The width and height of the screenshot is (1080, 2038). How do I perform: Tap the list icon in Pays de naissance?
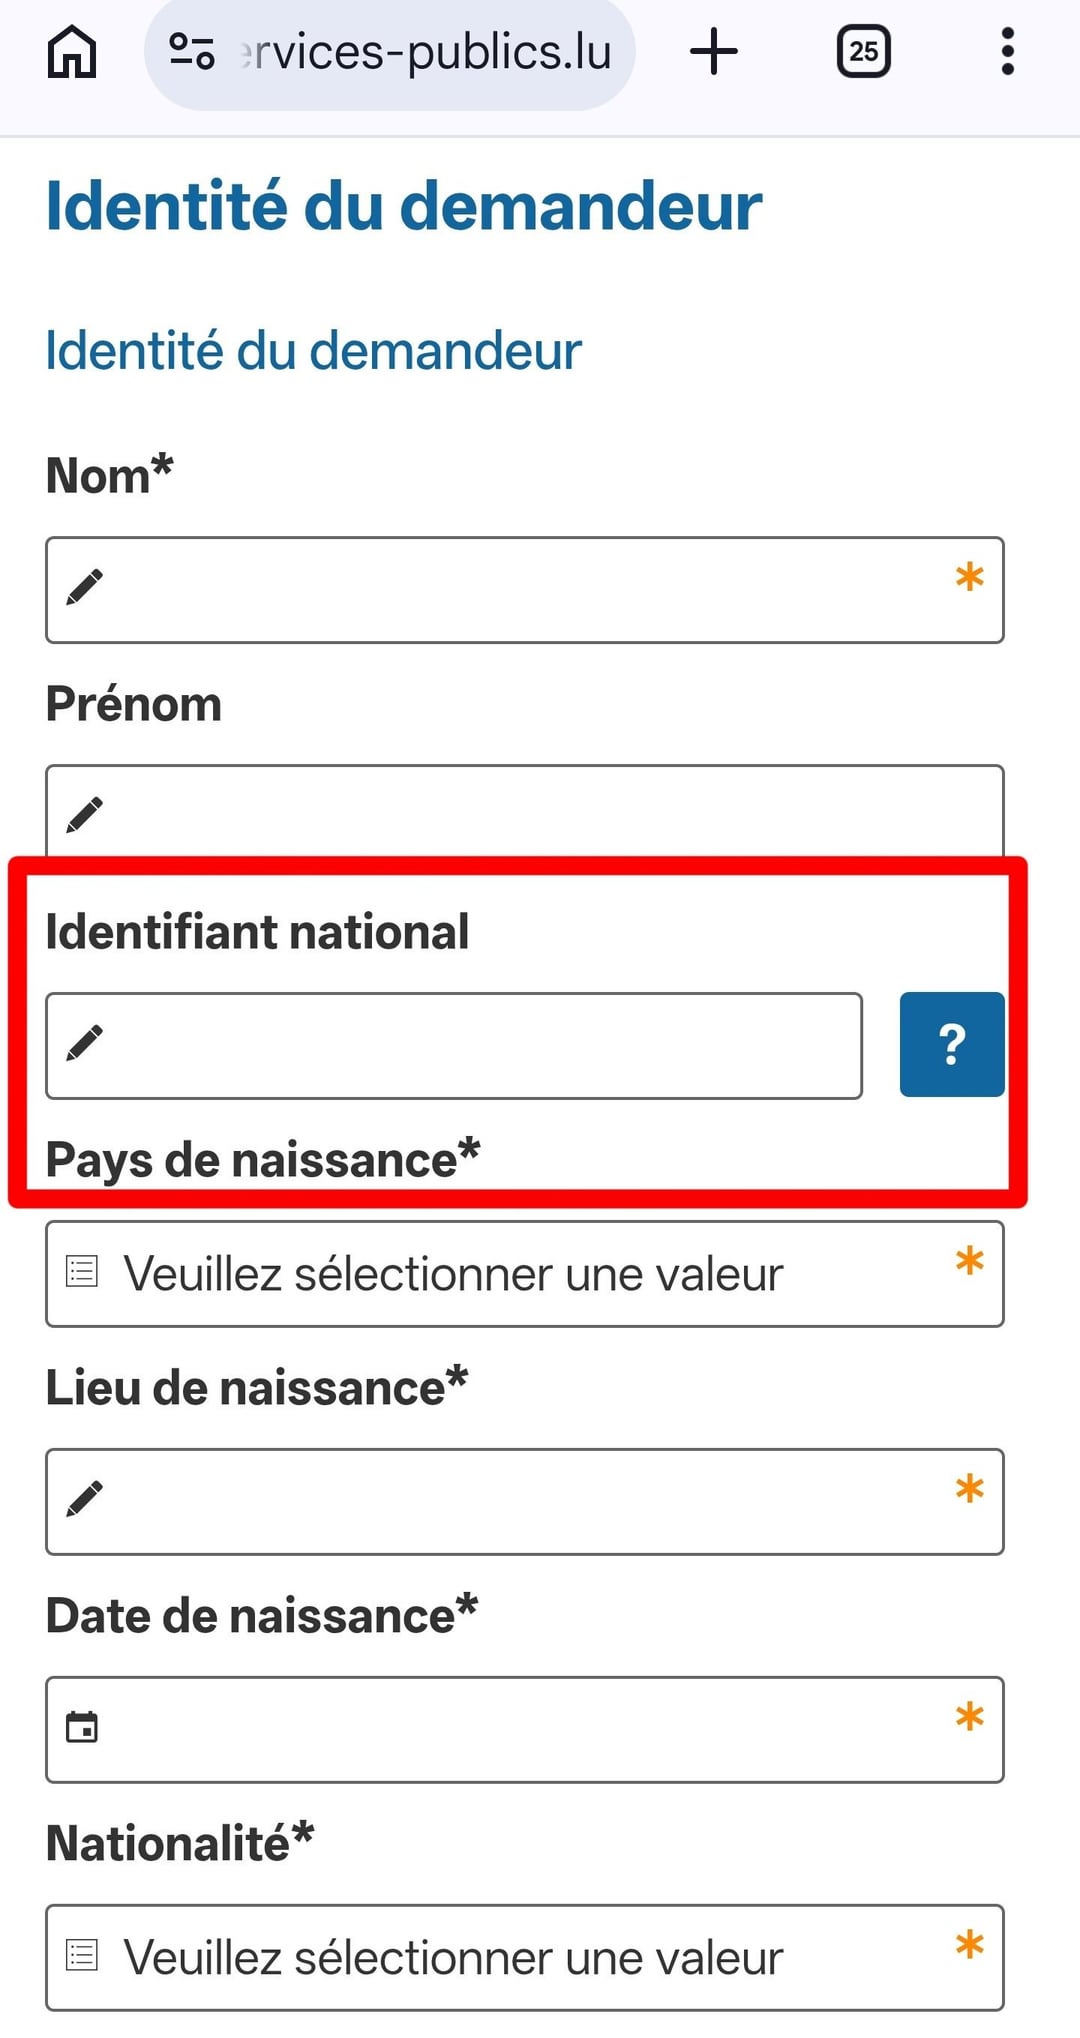point(82,1271)
